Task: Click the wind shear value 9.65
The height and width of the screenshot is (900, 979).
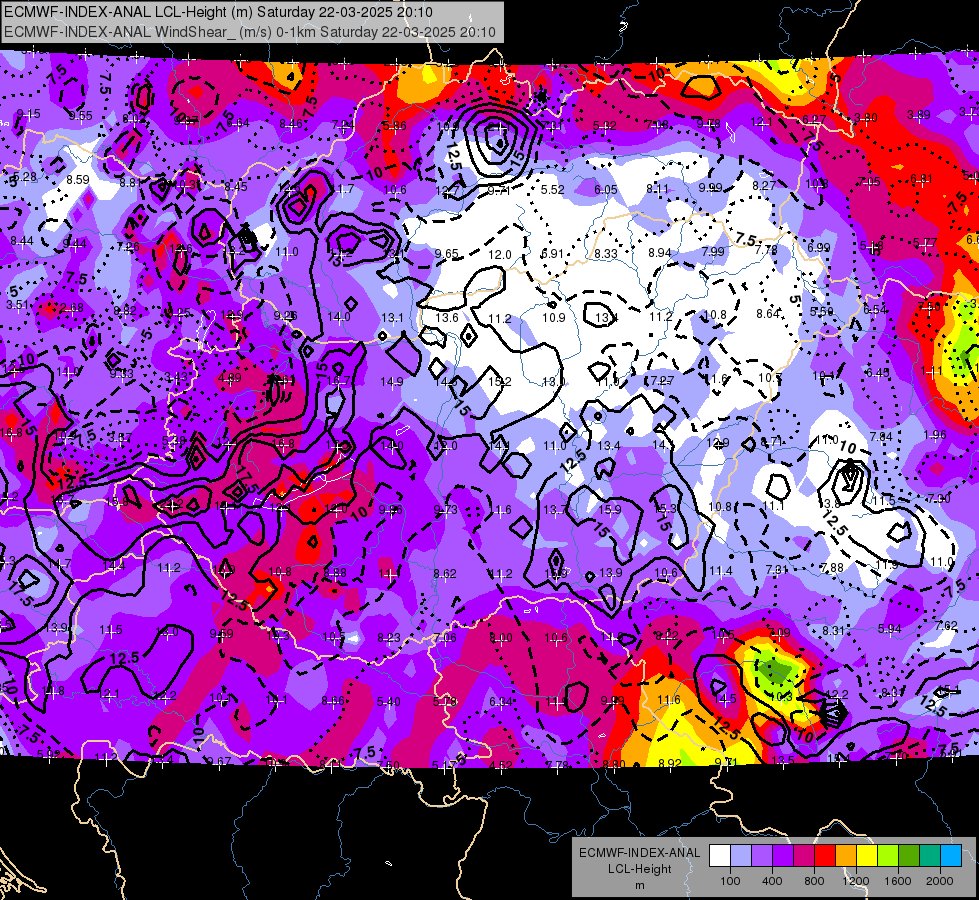Action: [446, 253]
